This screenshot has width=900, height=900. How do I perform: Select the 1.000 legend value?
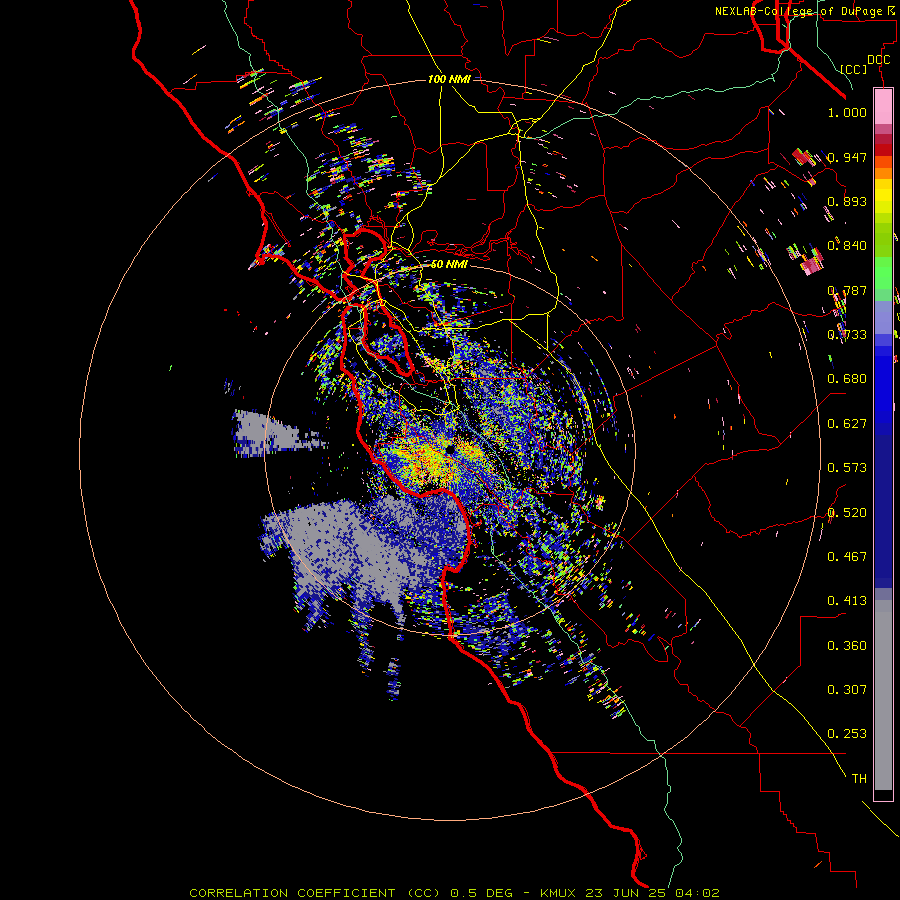(x=847, y=113)
